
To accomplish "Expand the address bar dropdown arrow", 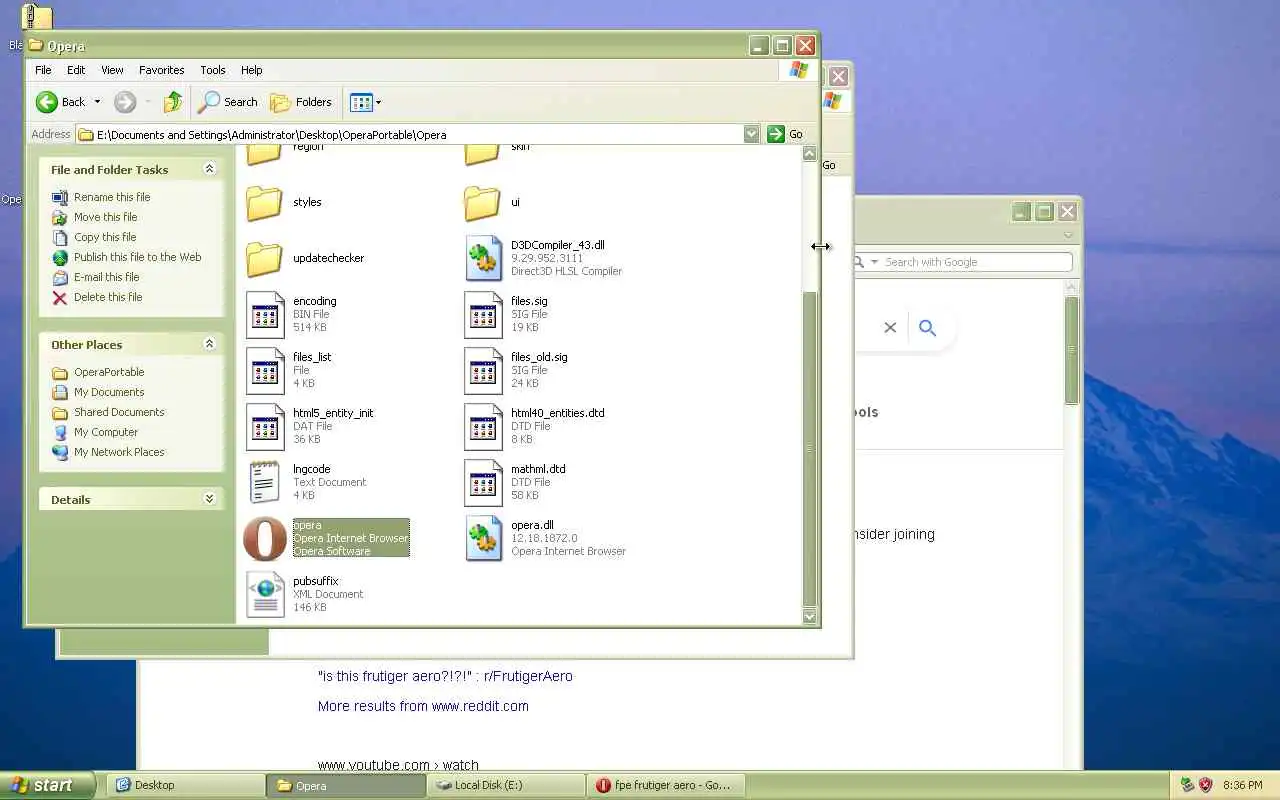I will point(751,134).
